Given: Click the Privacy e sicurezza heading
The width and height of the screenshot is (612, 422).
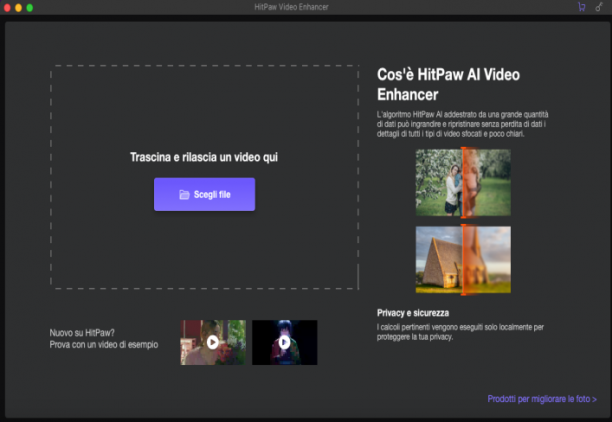Looking at the screenshot, I should (413, 313).
